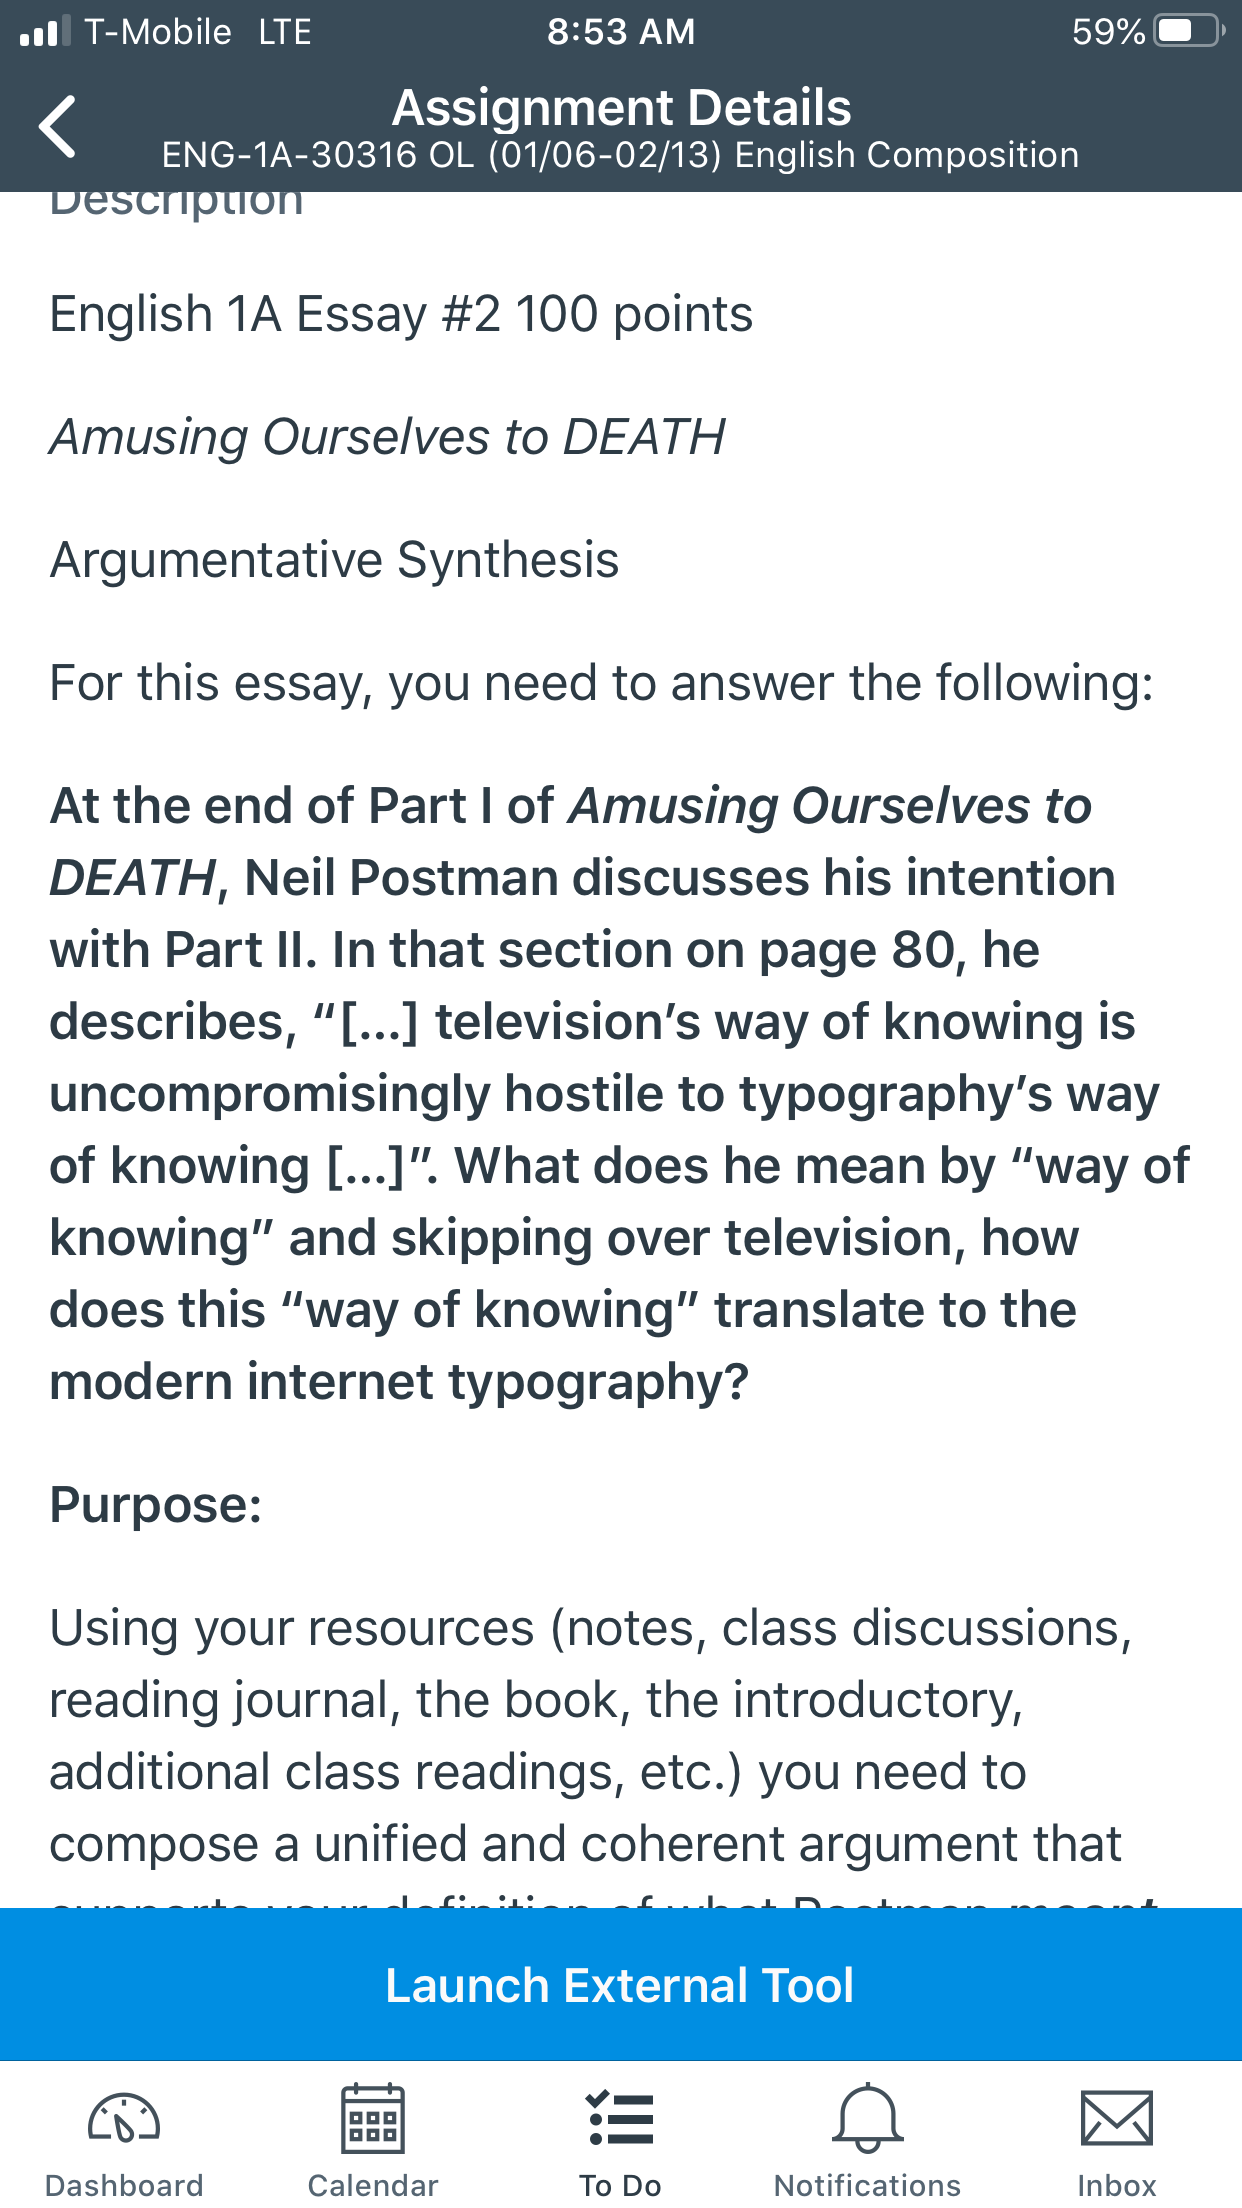Image resolution: width=1242 pixels, height=2208 pixels.
Task: Tap the Inbox tab label
Action: (1117, 2185)
